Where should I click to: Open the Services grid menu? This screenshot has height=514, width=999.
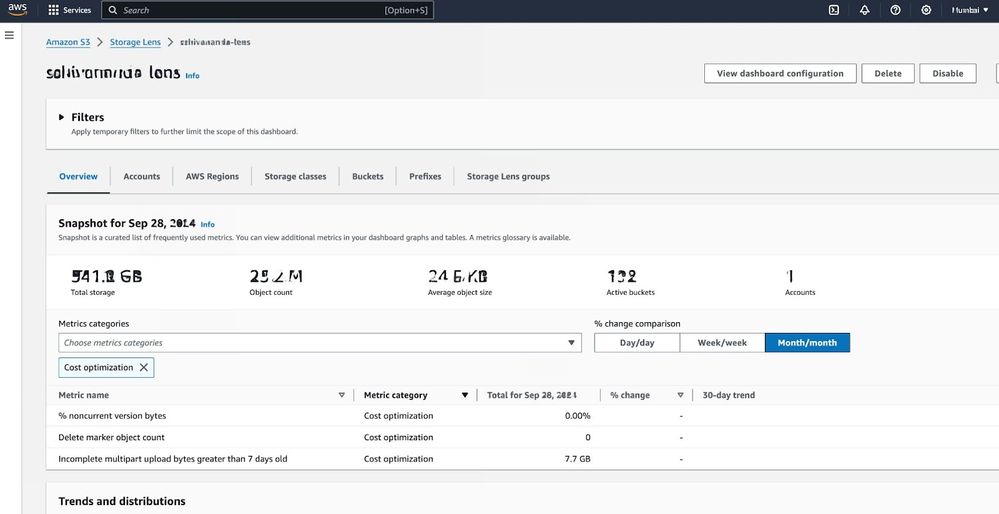click(x=69, y=10)
